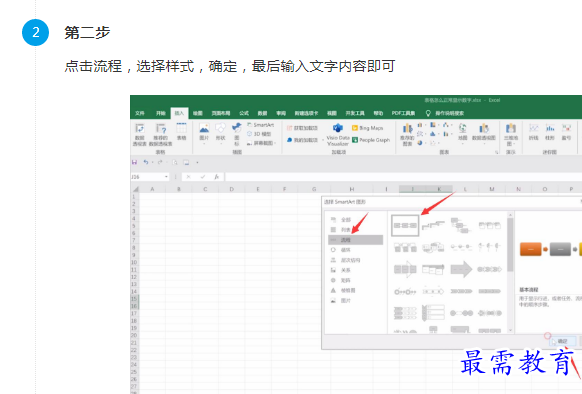Open the 形状 (Shapes) gallery icon
The image size is (582, 394).
(x=220, y=132)
